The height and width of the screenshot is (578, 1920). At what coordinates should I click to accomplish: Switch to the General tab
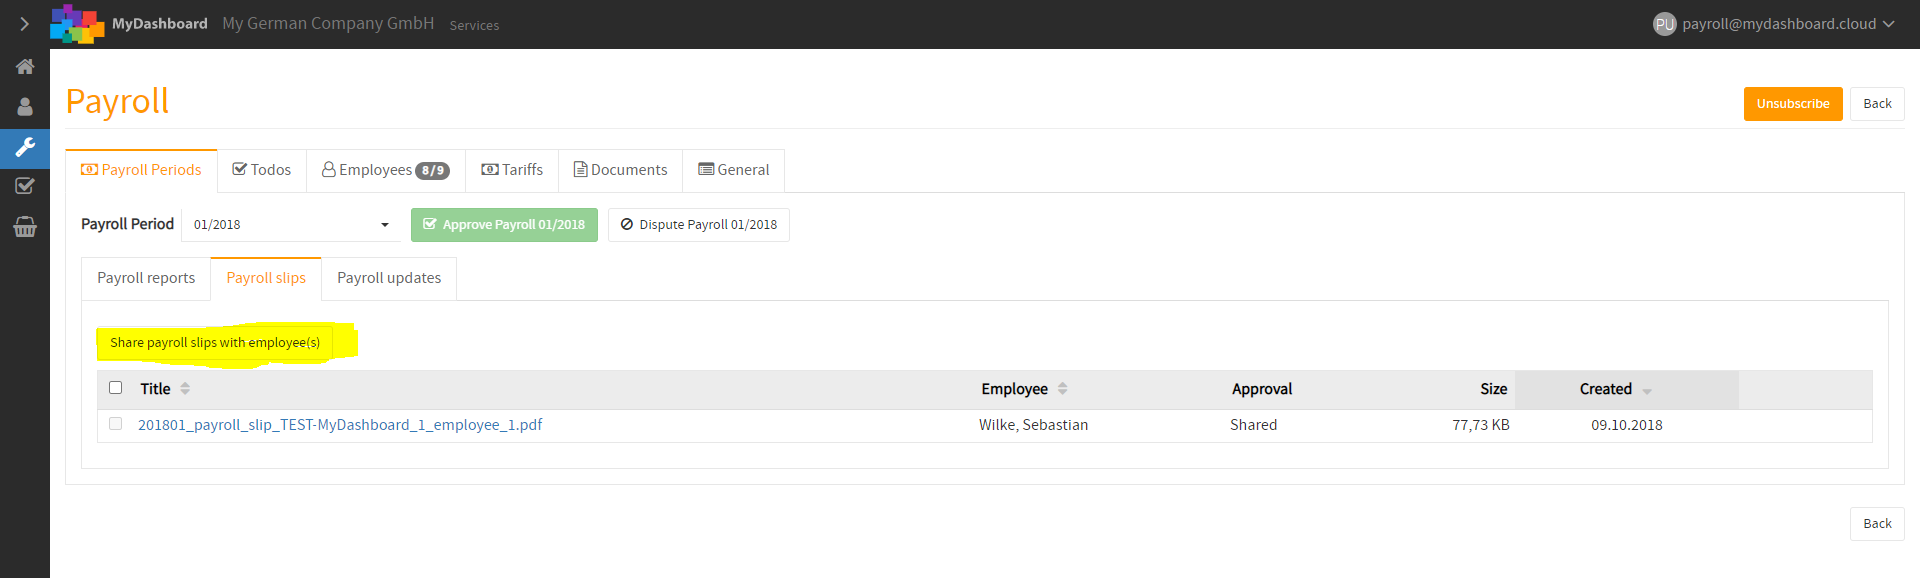pos(734,170)
